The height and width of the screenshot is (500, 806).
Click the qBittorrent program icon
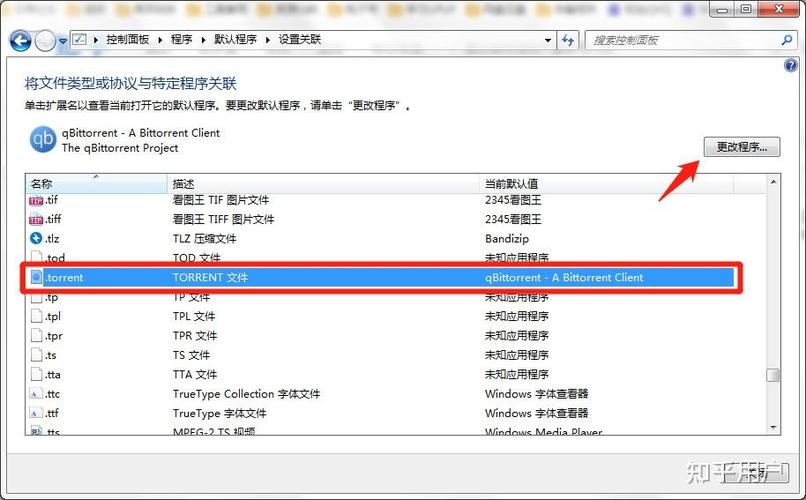point(43,139)
